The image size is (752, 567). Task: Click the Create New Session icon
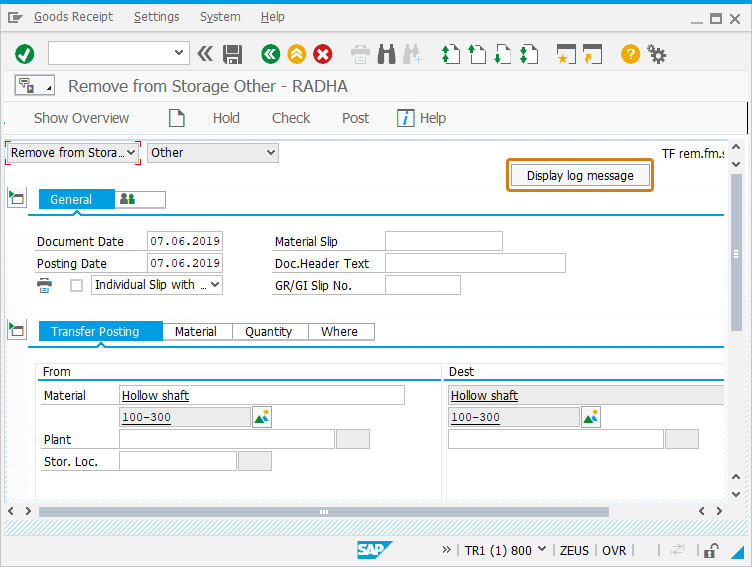(566, 54)
